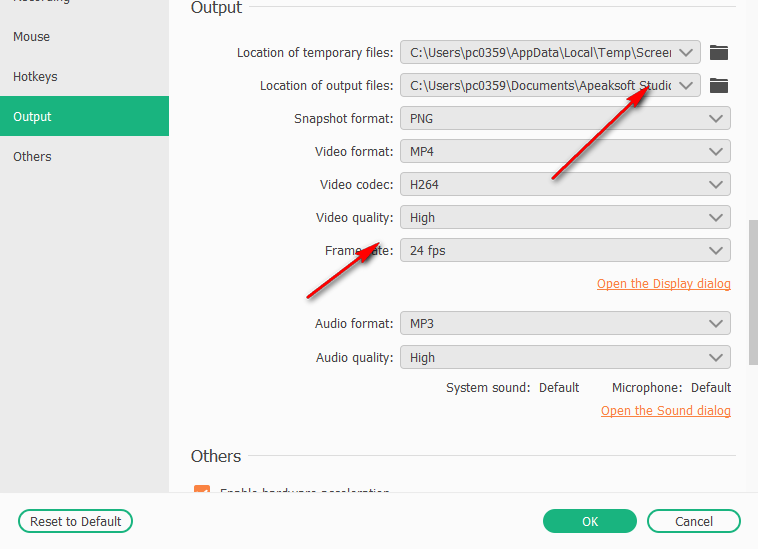This screenshot has height=549, width=758.
Task: Select the Others sidebar tab
Action: tap(32, 157)
